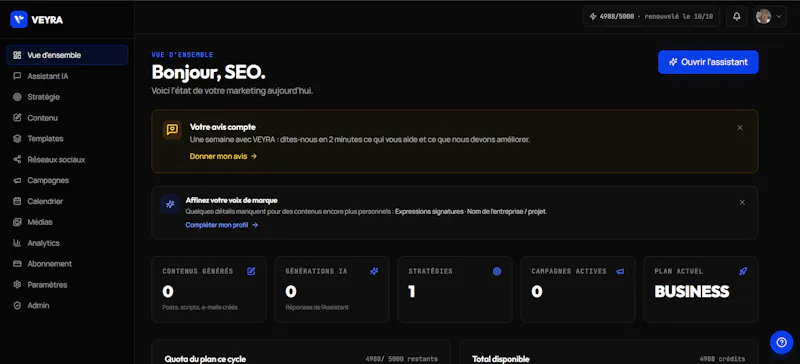
Task: Go to the Médias library
Action: click(x=67, y=222)
